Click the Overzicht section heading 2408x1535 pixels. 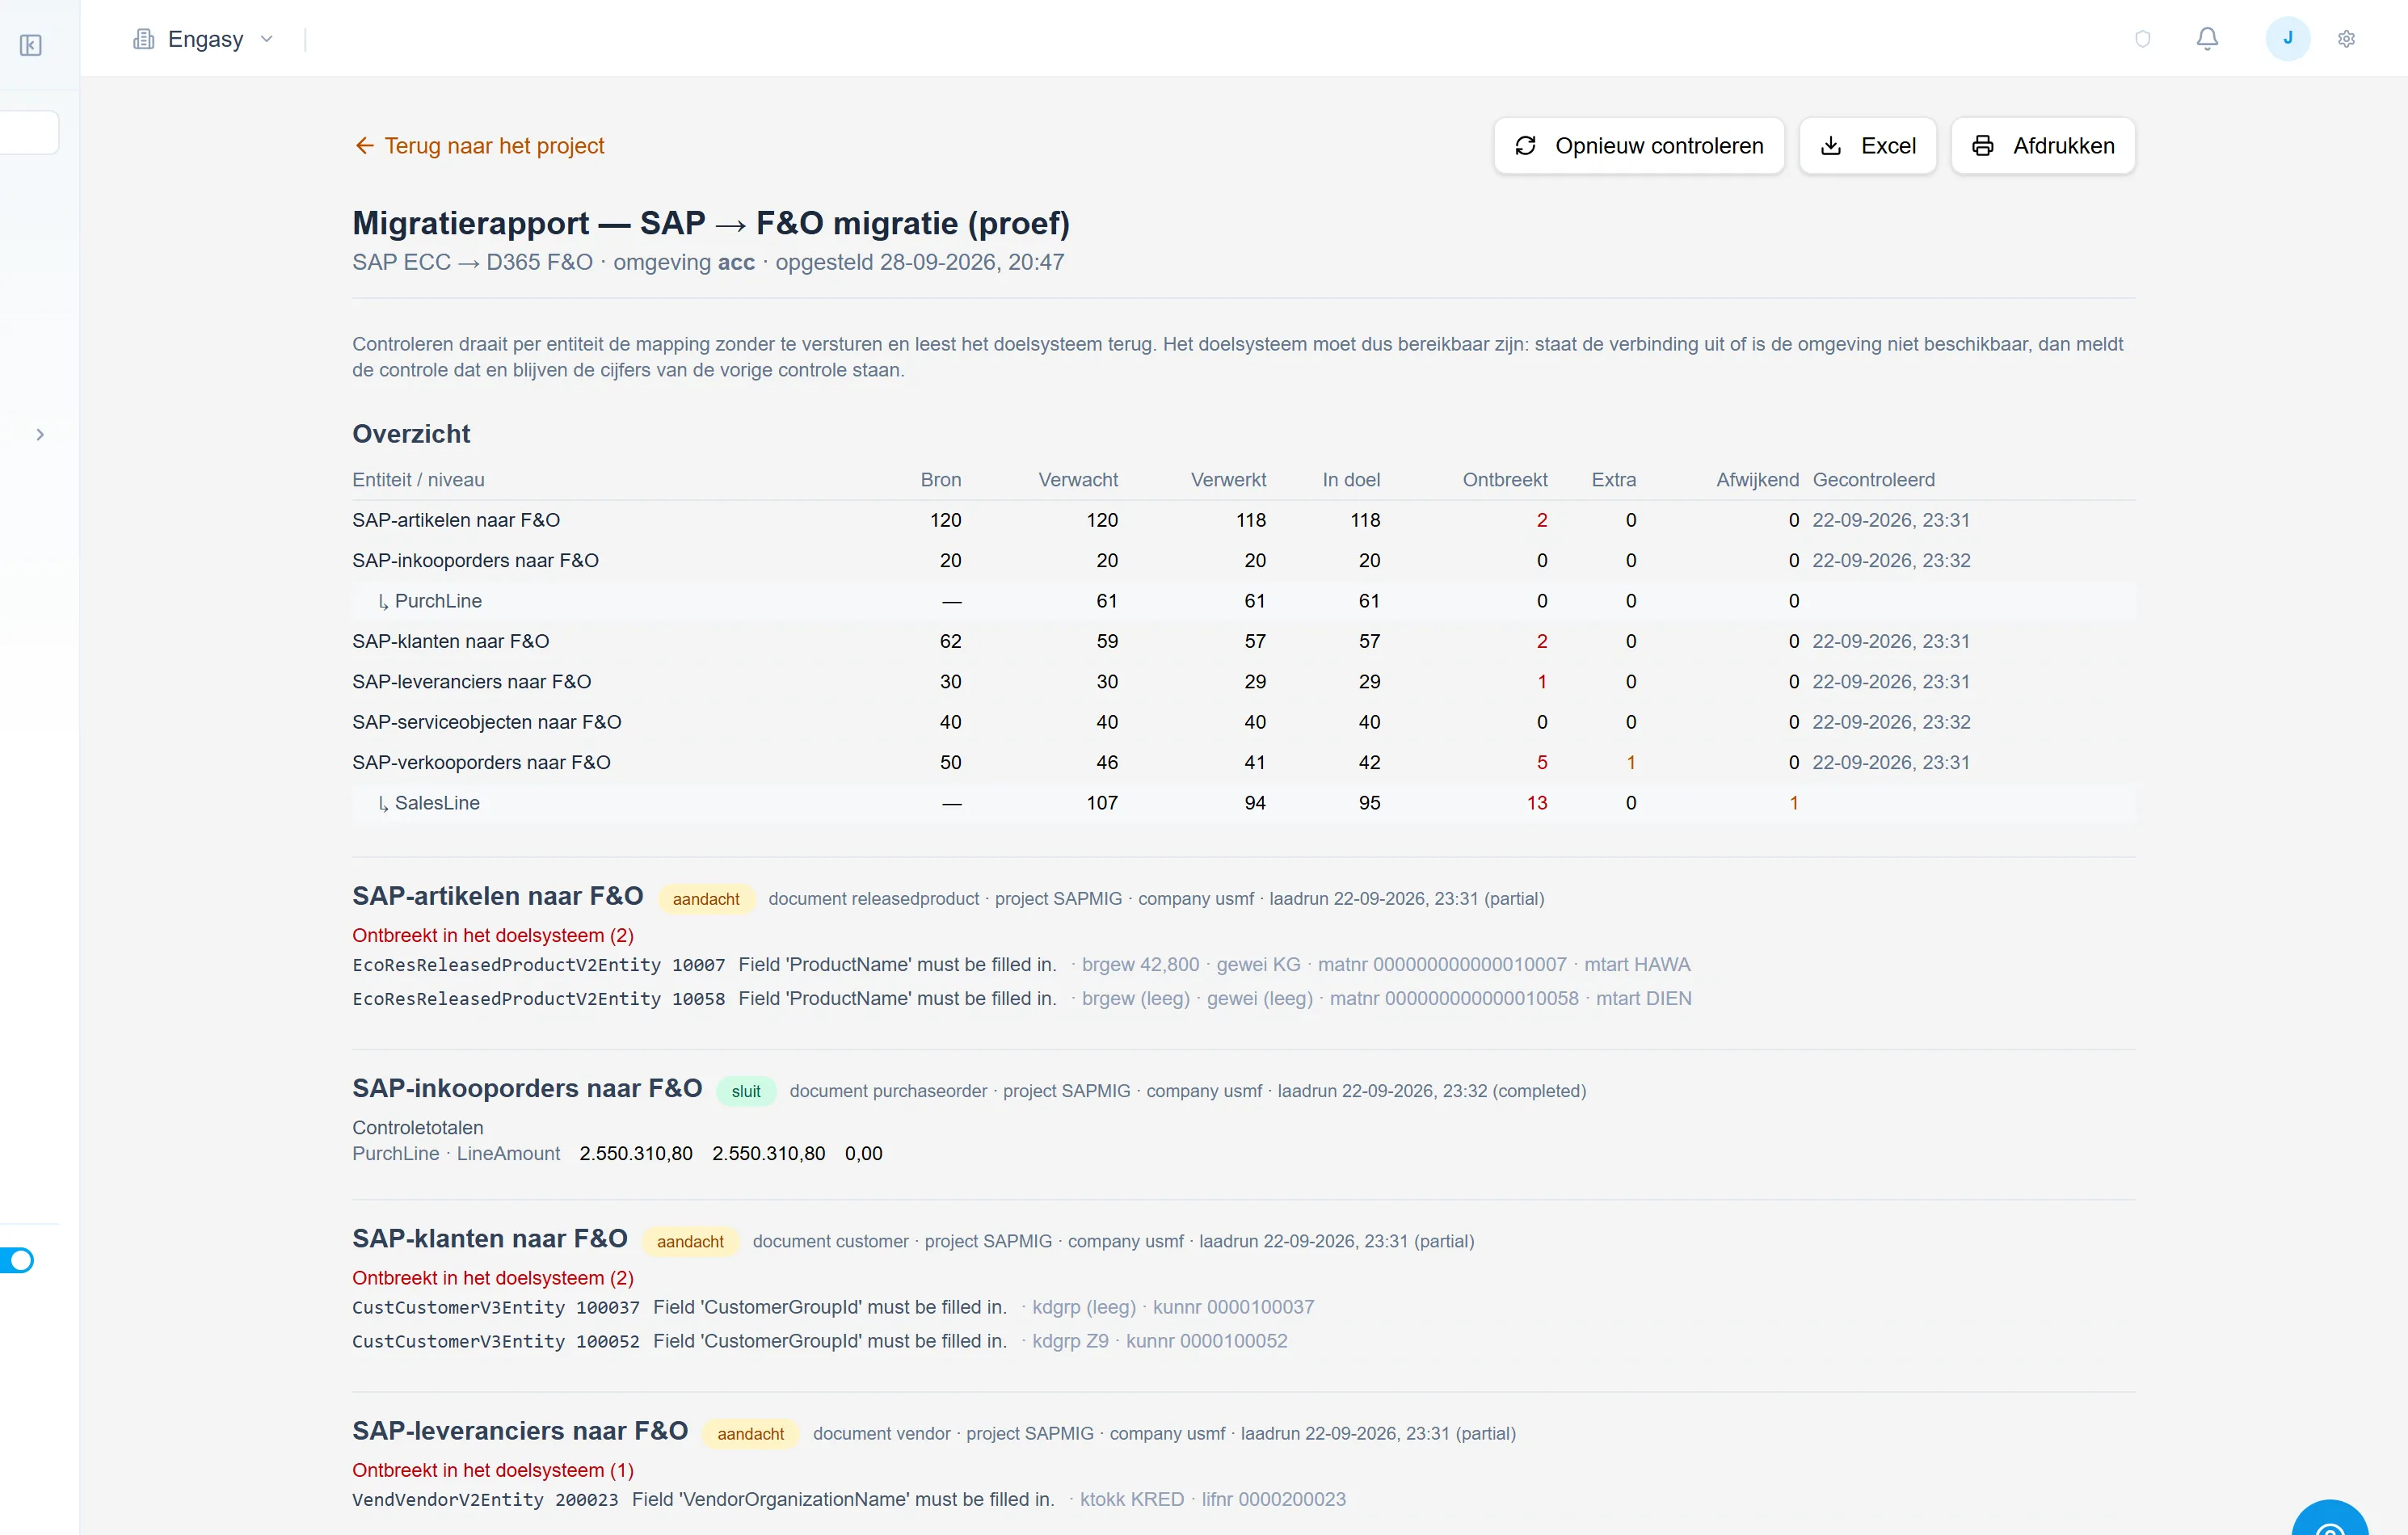click(411, 434)
